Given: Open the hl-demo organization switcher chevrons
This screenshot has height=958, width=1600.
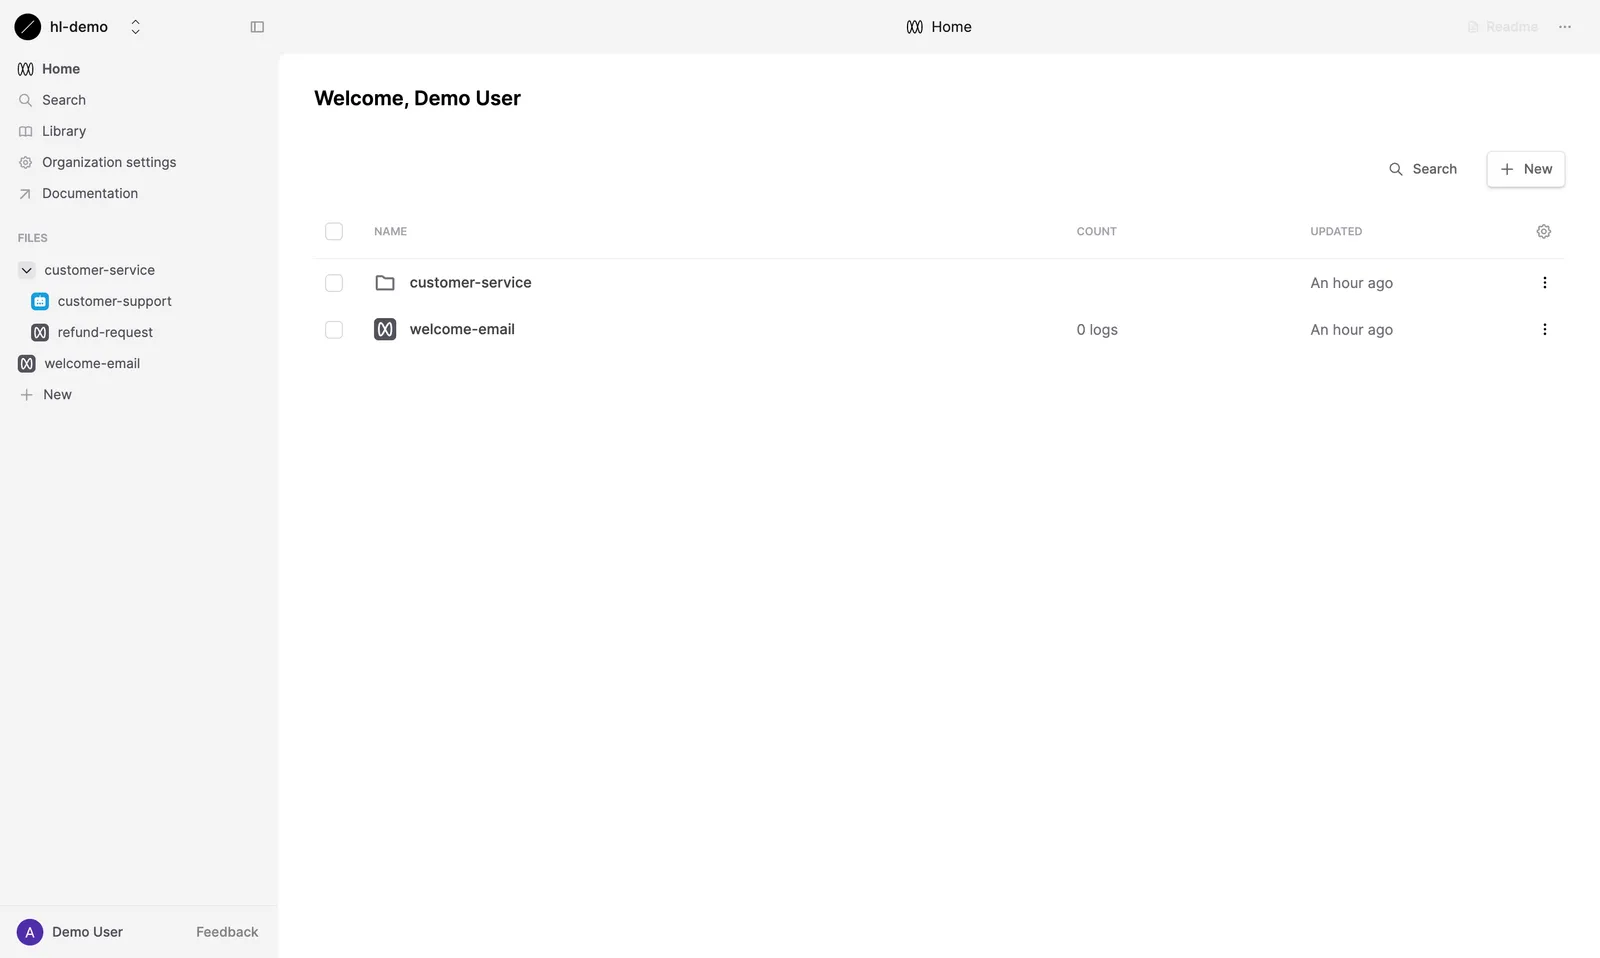Looking at the screenshot, I should point(136,27).
